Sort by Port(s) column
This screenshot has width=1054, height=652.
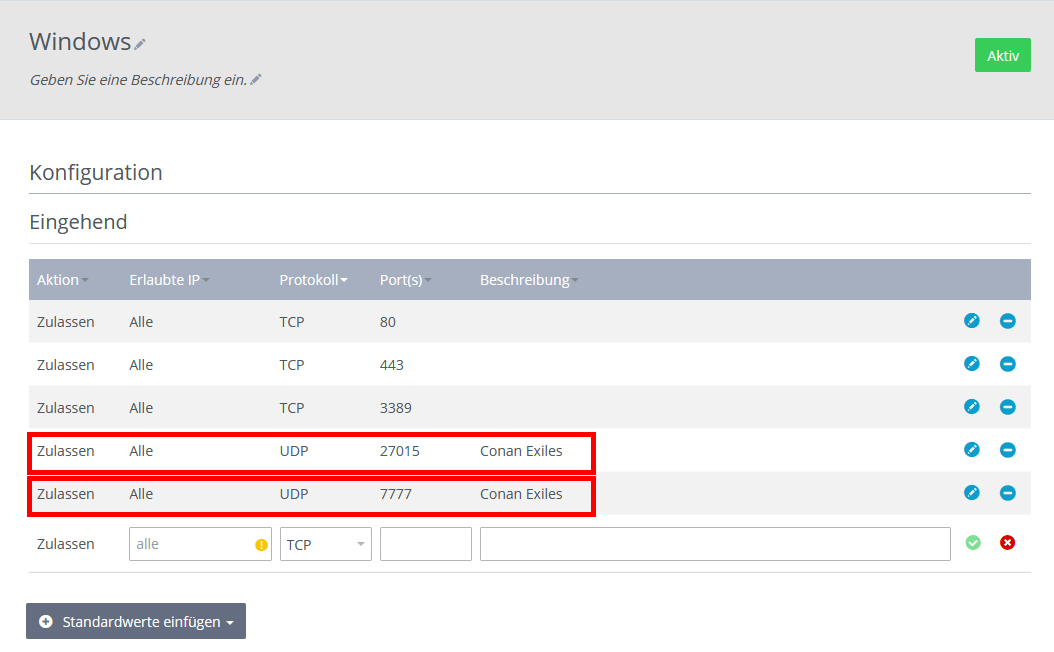click(x=406, y=280)
